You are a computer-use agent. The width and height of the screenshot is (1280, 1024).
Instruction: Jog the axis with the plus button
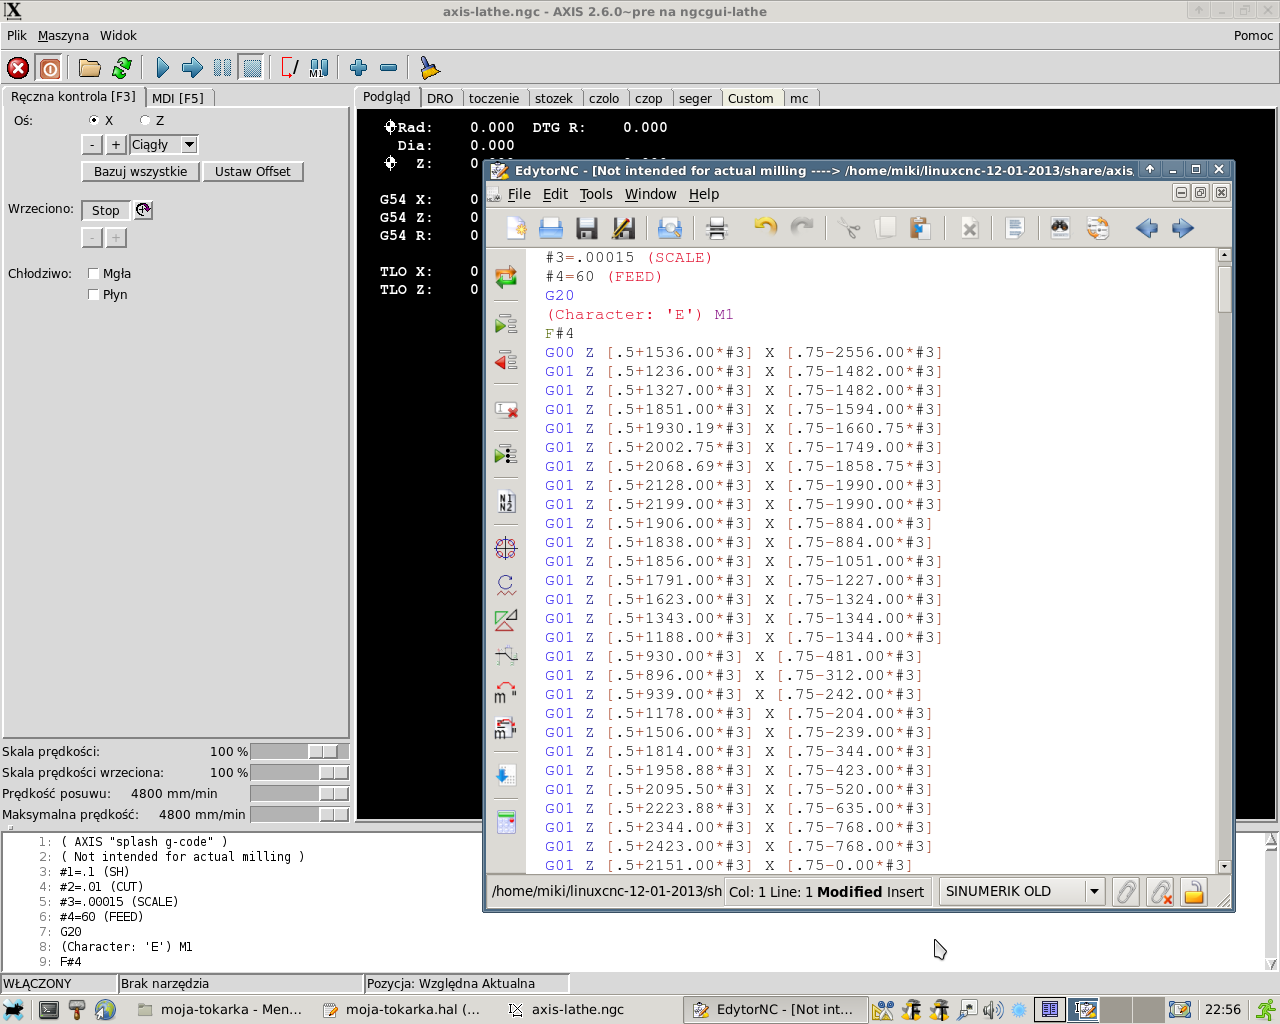[116, 145]
